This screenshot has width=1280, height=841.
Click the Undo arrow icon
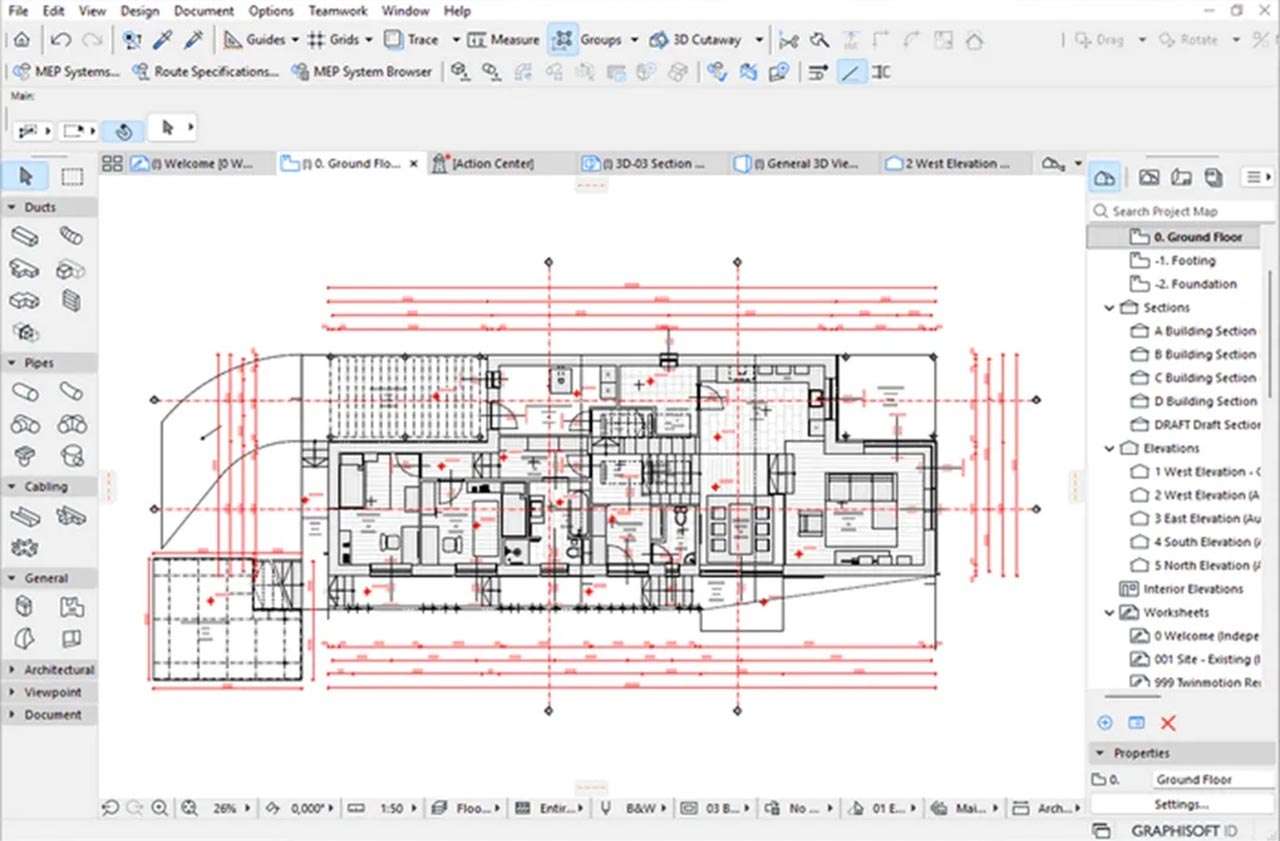[x=61, y=40]
